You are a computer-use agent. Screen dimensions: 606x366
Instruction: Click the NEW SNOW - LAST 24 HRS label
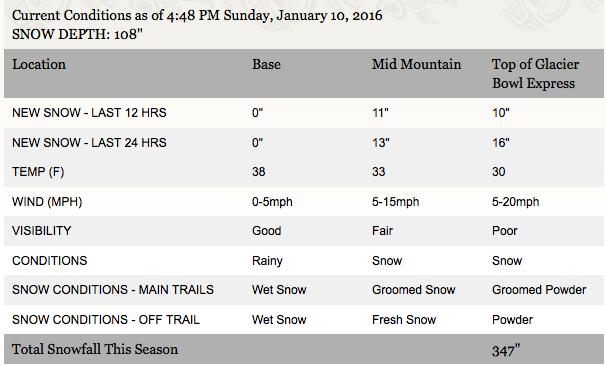point(89,143)
